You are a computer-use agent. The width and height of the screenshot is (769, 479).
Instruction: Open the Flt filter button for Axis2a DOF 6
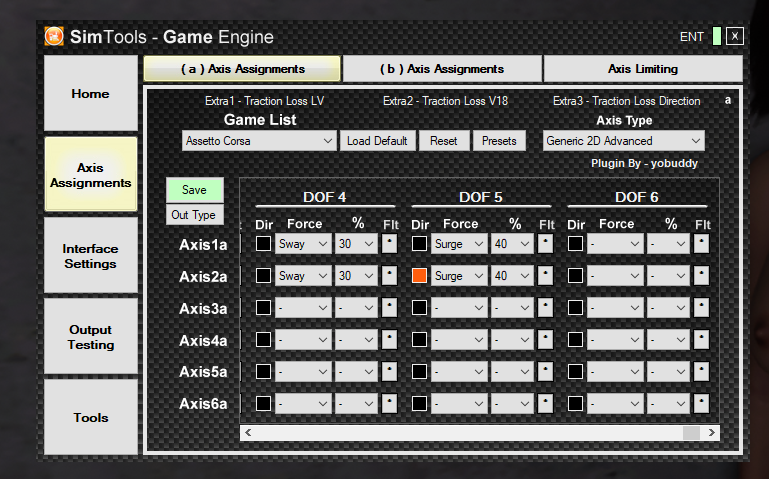coord(701,276)
